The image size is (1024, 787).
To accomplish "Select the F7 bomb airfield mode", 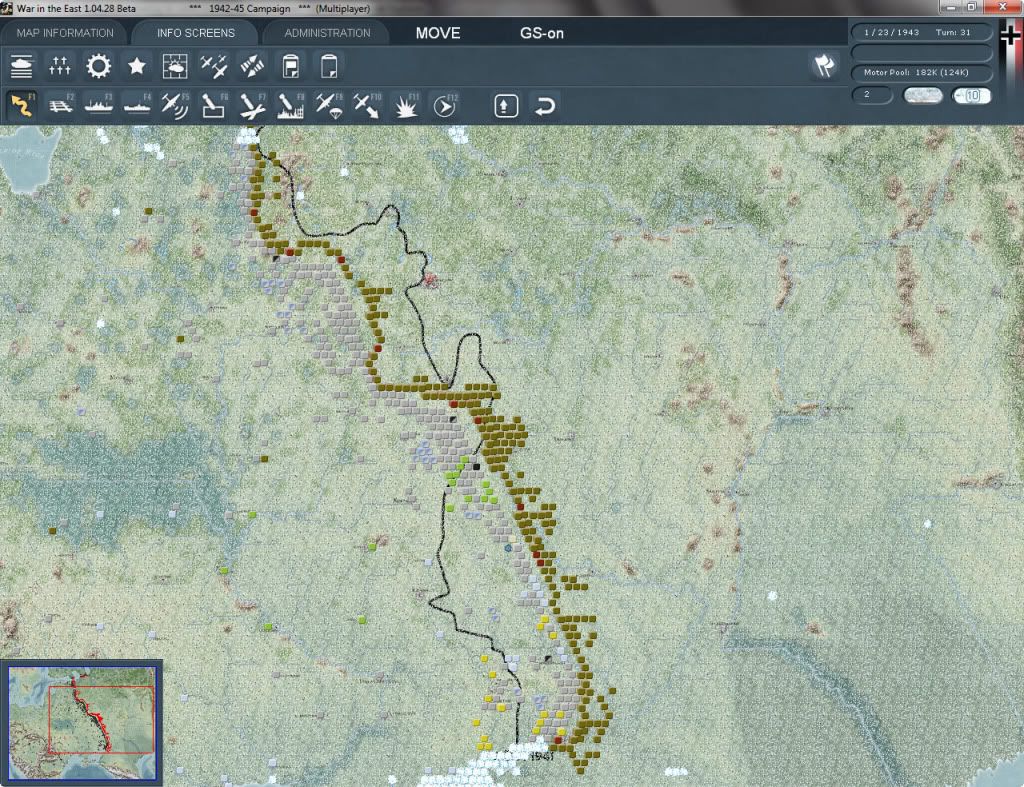I will [252, 105].
